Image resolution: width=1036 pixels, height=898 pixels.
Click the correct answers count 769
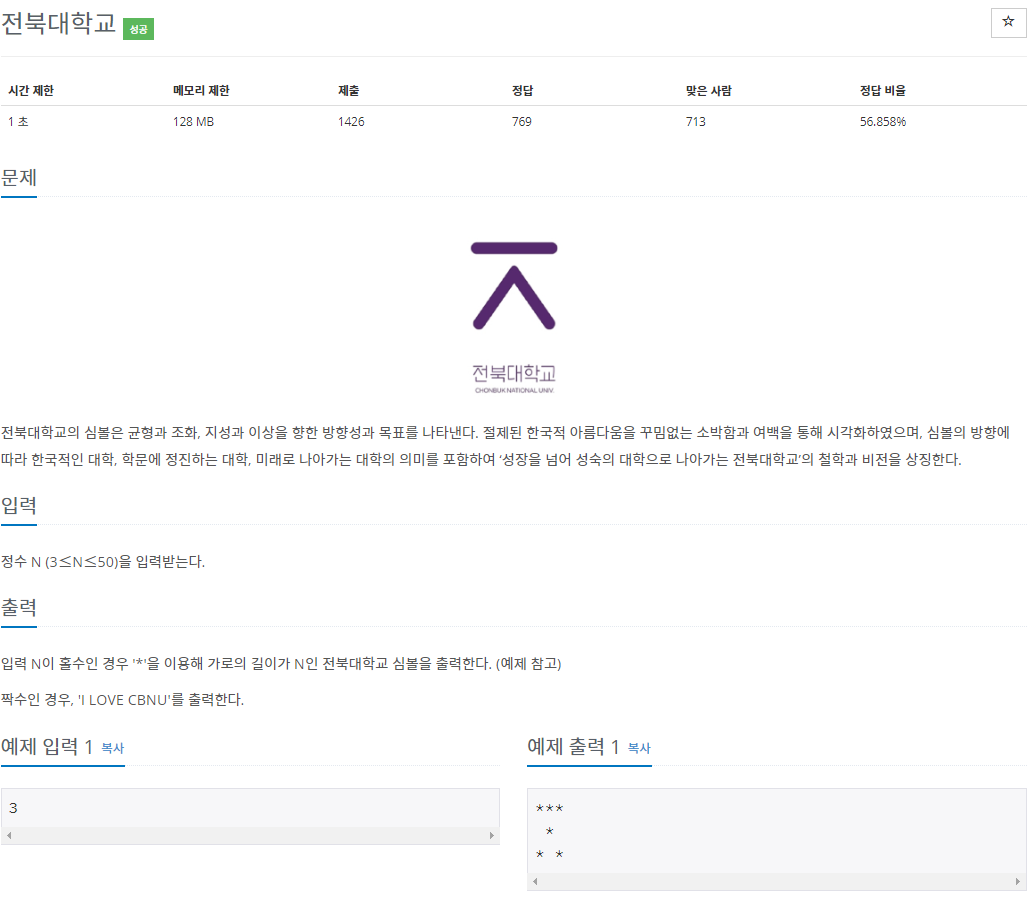click(x=521, y=122)
